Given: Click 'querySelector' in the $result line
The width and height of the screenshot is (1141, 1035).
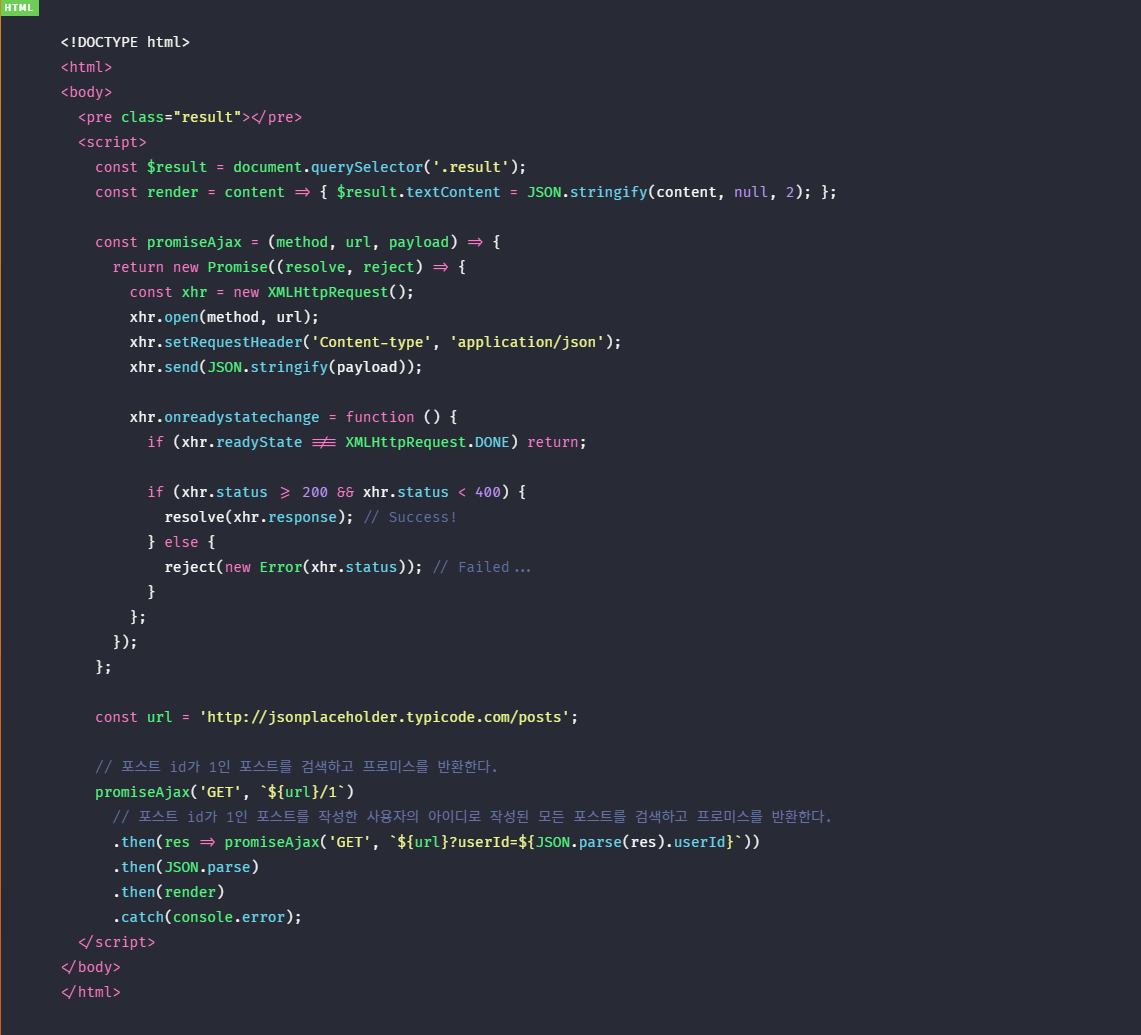Looking at the screenshot, I should pyautogui.click(x=367, y=167).
